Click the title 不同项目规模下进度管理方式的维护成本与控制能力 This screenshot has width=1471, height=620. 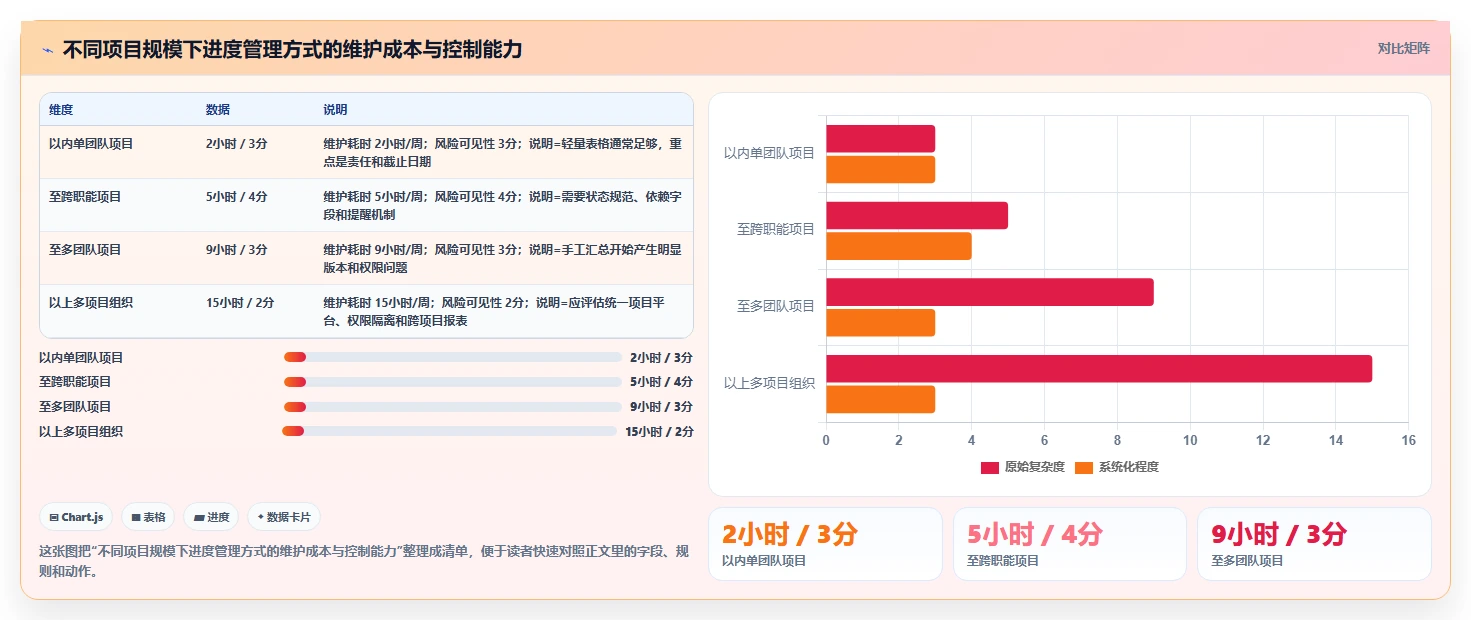292,49
